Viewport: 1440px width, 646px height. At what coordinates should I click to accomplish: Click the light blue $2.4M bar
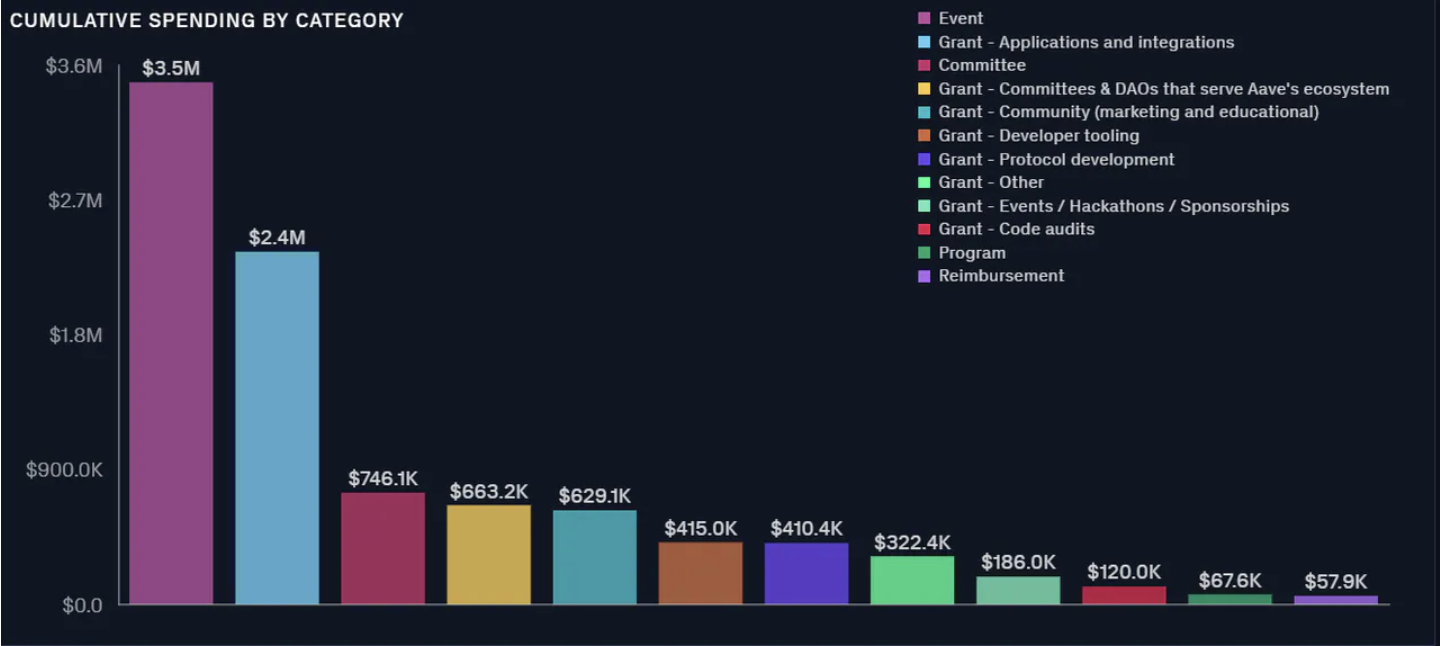tap(277, 428)
